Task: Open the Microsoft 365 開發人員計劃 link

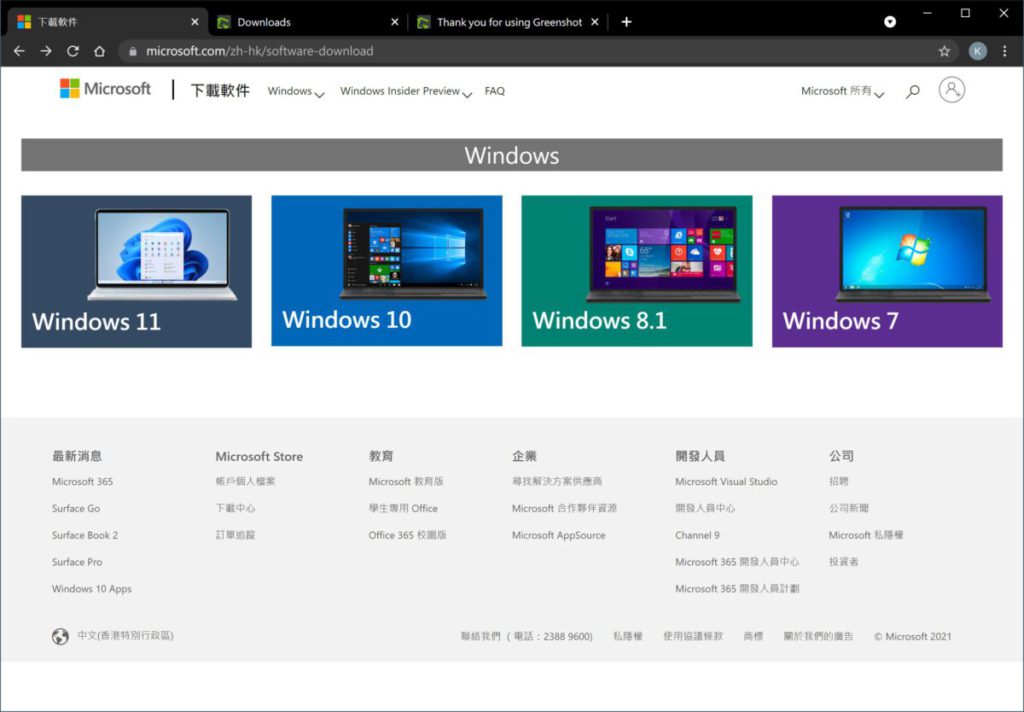Action: point(737,589)
